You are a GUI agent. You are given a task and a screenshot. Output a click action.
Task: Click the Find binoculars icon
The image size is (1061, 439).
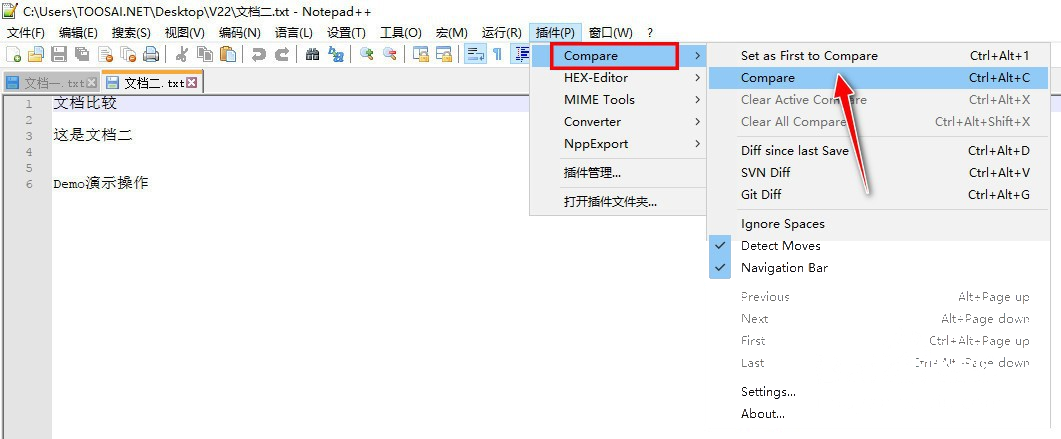(x=312, y=54)
